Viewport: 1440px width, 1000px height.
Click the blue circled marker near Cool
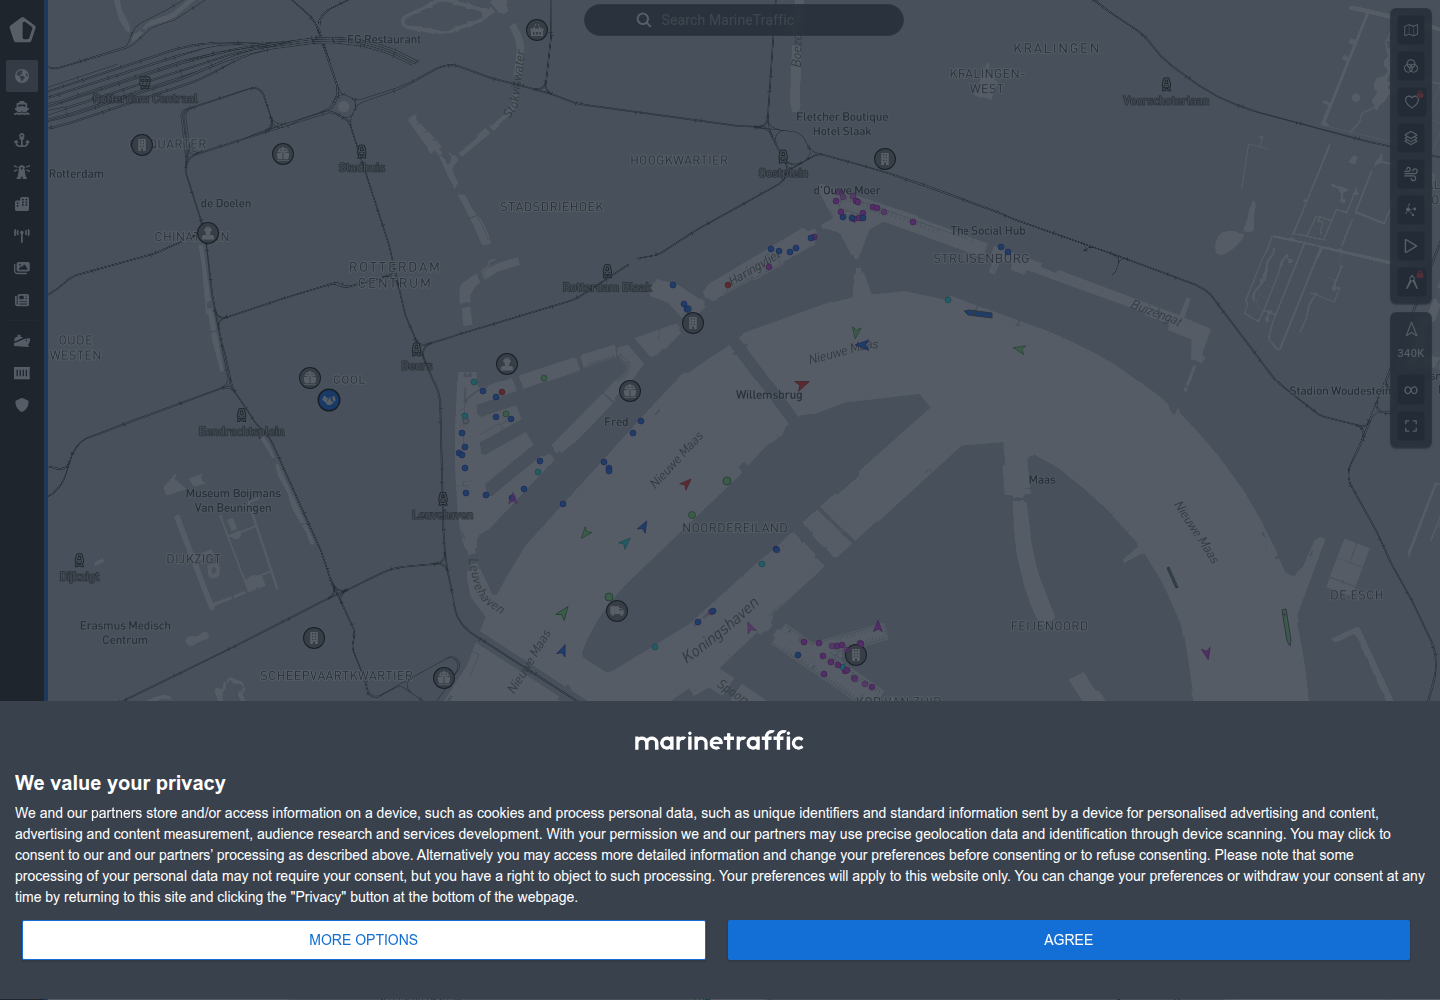pos(329,400)
